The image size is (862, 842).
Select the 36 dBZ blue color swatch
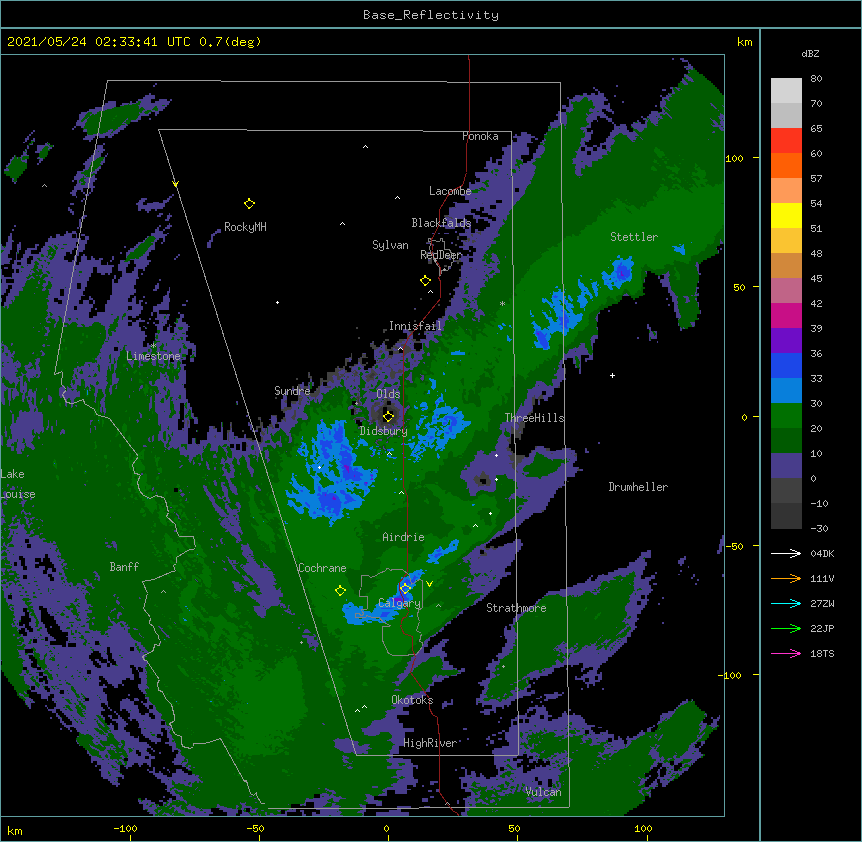786,365
